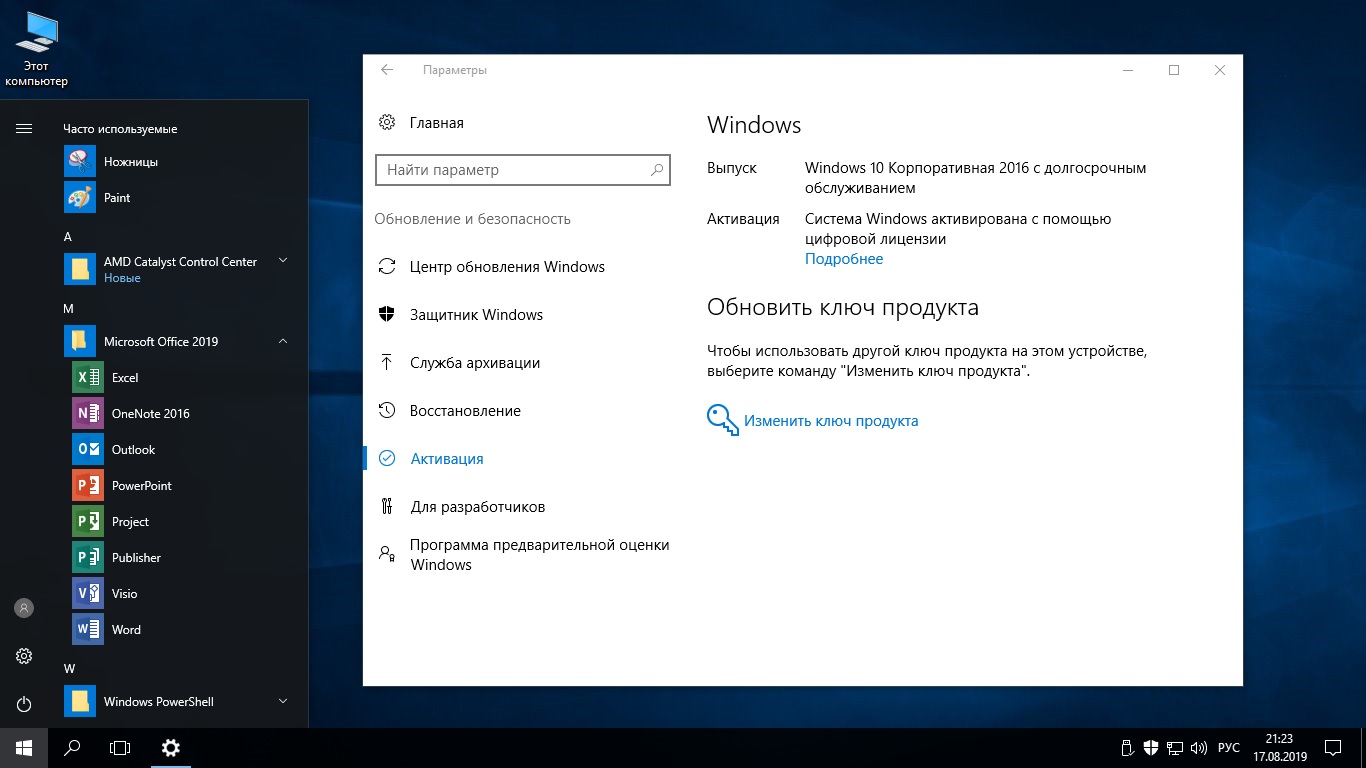Click the Settings app taskbar icon
This screenshot has height=768, width=1366.
[171, 747]
